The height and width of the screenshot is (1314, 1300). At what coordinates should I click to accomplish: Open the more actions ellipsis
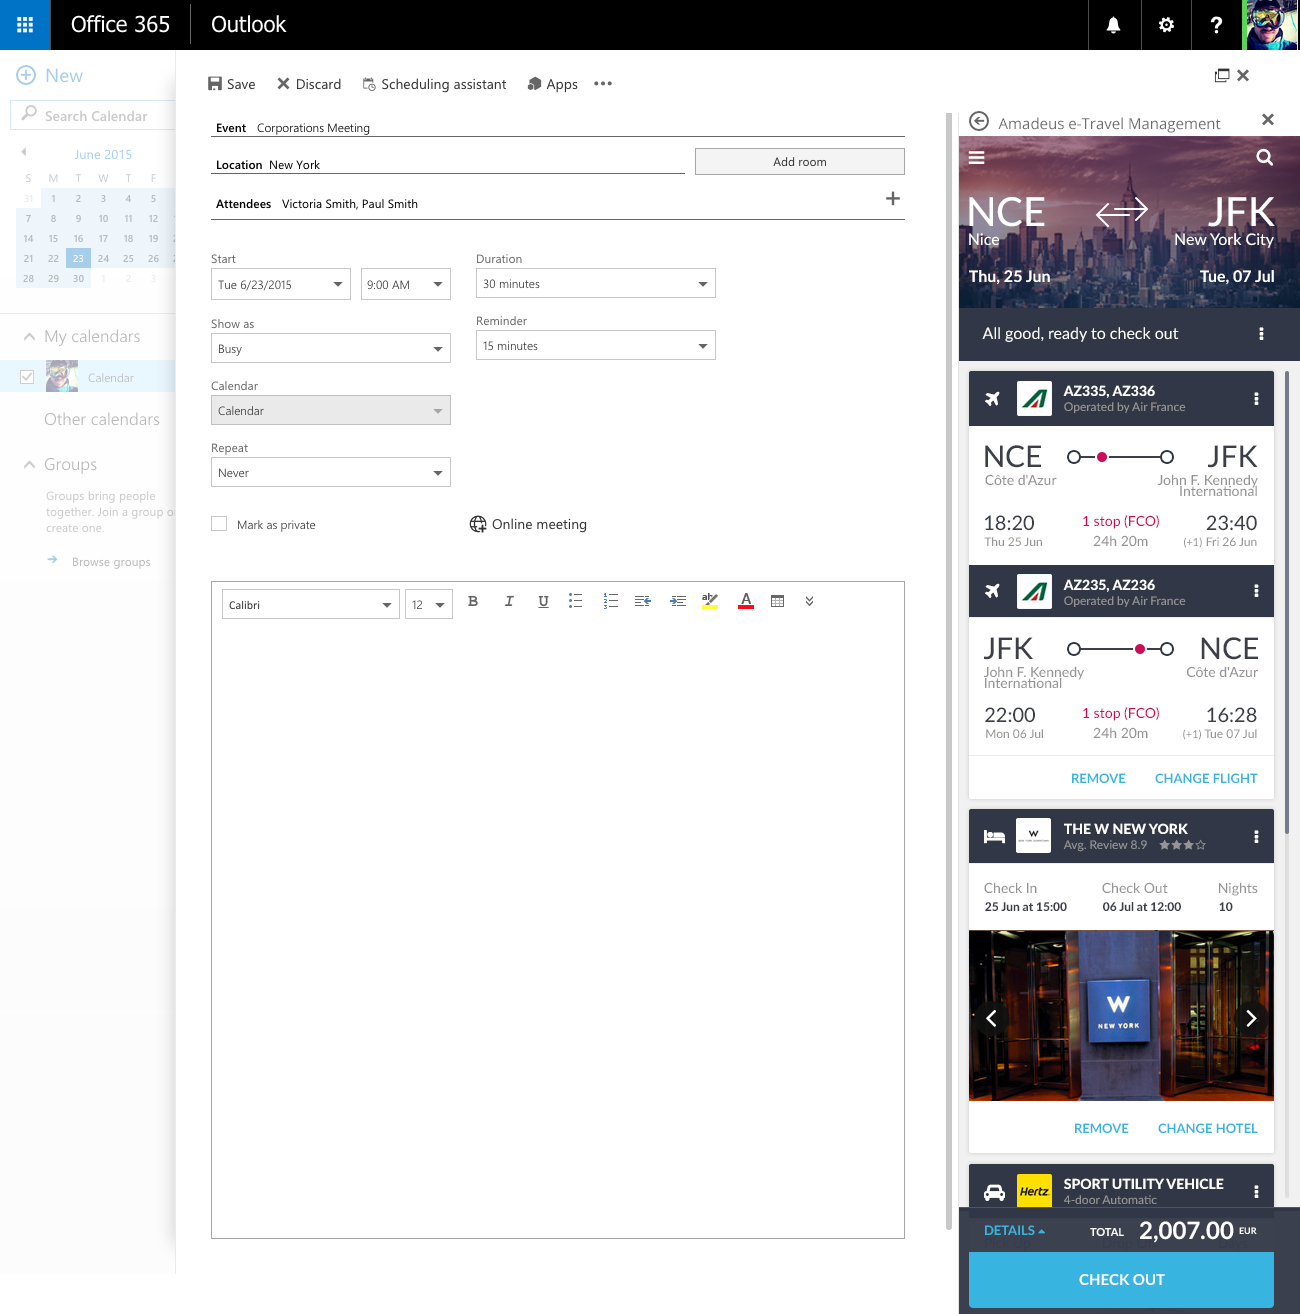click(x=603, y=84)
